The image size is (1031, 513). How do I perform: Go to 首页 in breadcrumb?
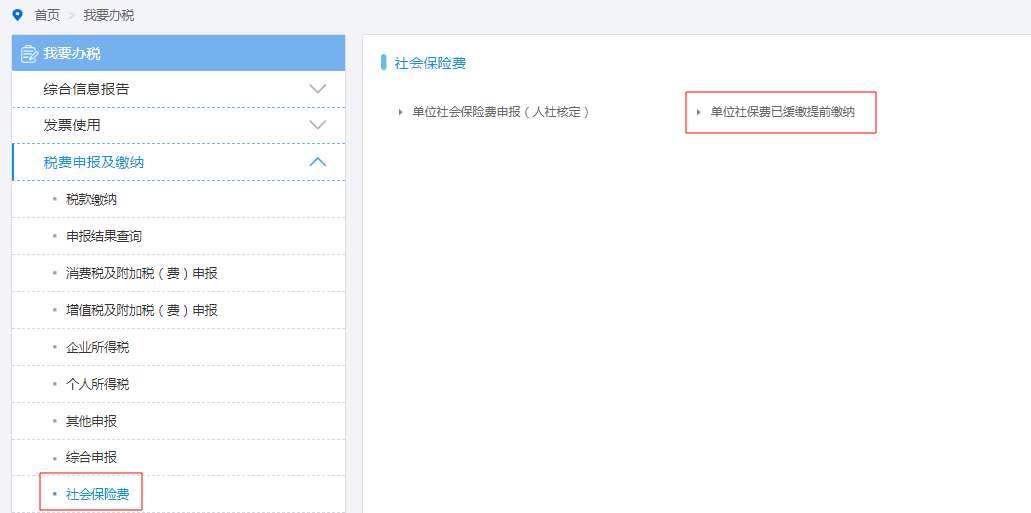47,15
